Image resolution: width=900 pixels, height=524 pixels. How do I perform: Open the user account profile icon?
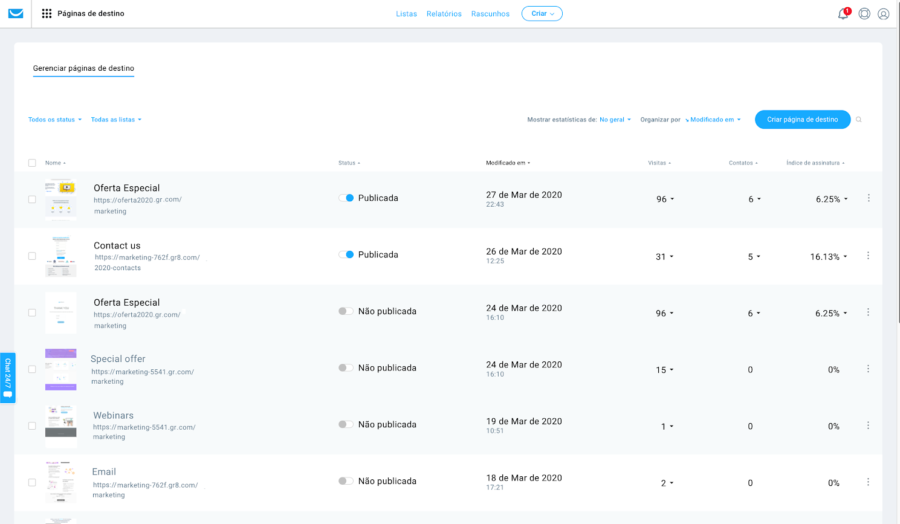[x=883, y=14]
